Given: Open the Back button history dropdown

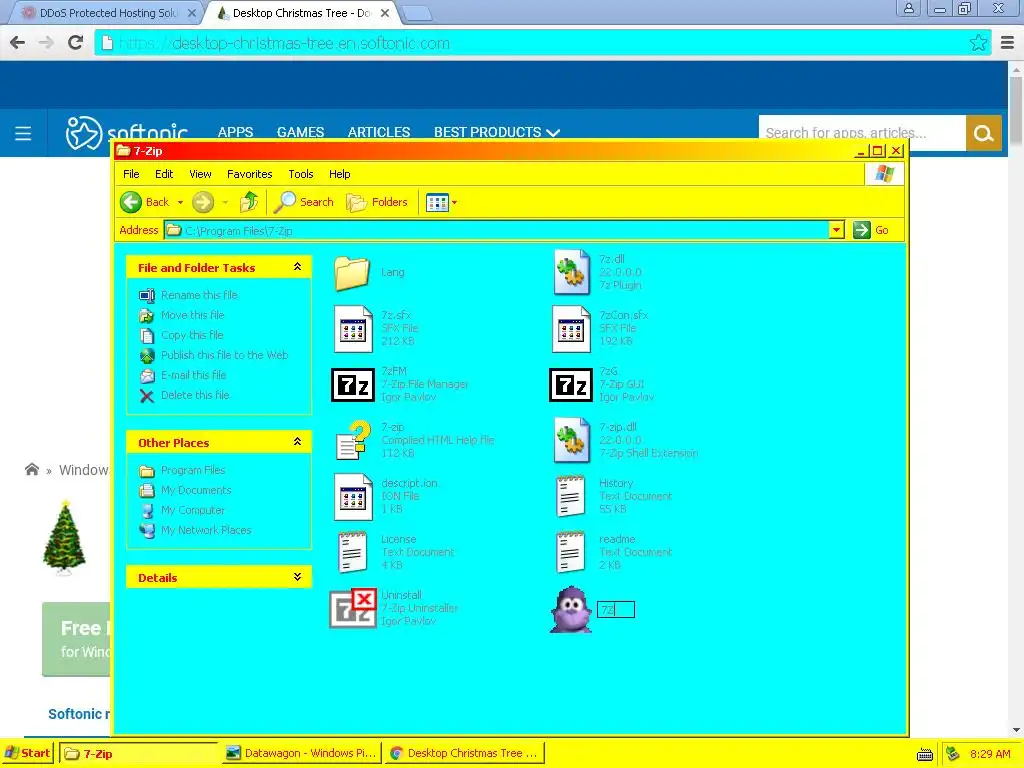Looking at the screenshot, I should [180, 202].
